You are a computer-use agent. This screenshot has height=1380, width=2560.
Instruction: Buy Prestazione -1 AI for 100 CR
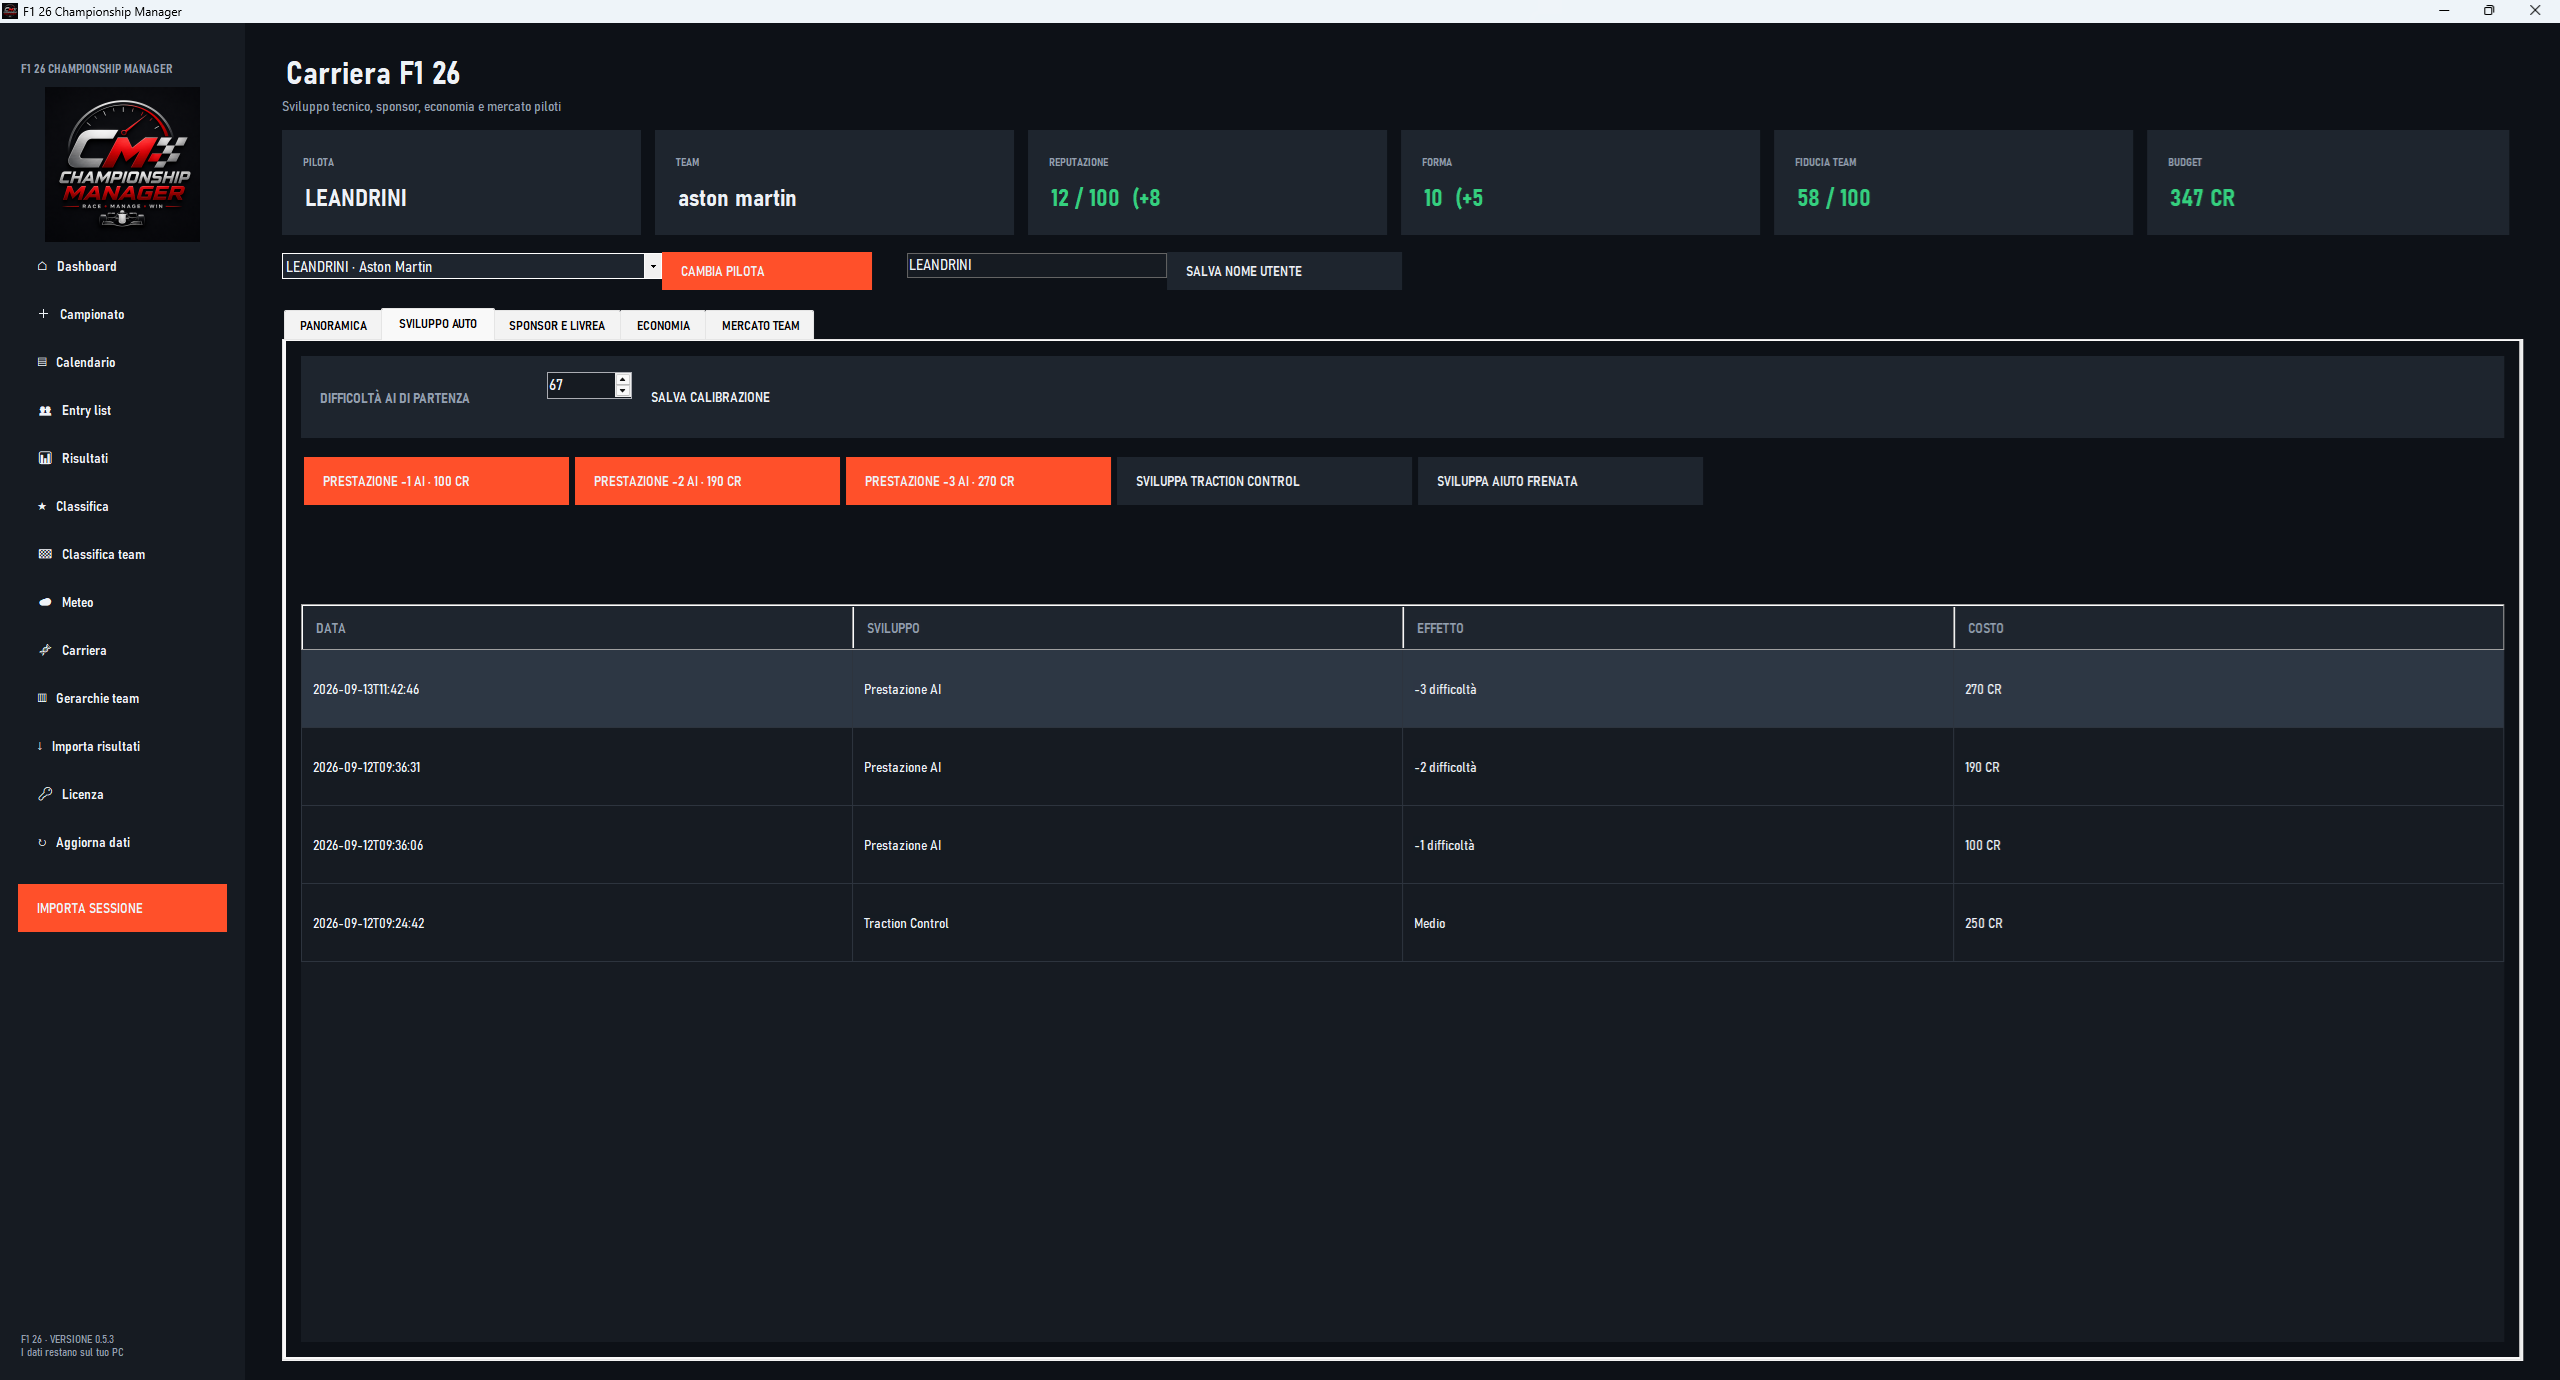(436, 481)
